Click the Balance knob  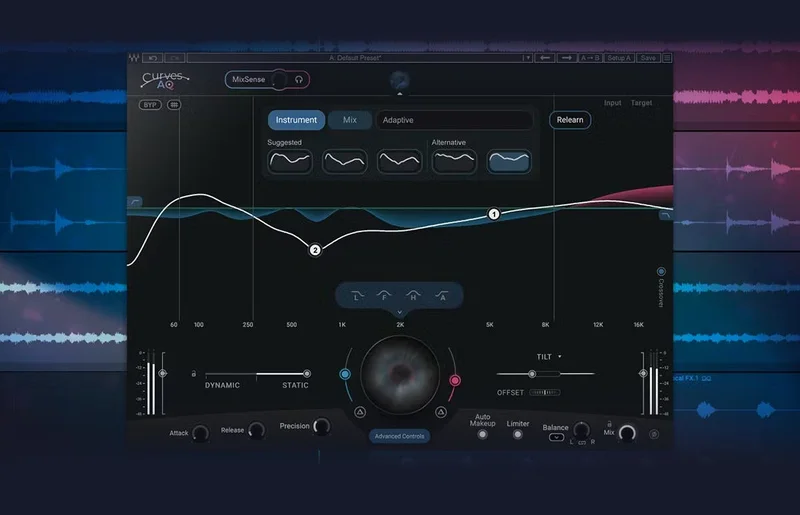[581, 430]
